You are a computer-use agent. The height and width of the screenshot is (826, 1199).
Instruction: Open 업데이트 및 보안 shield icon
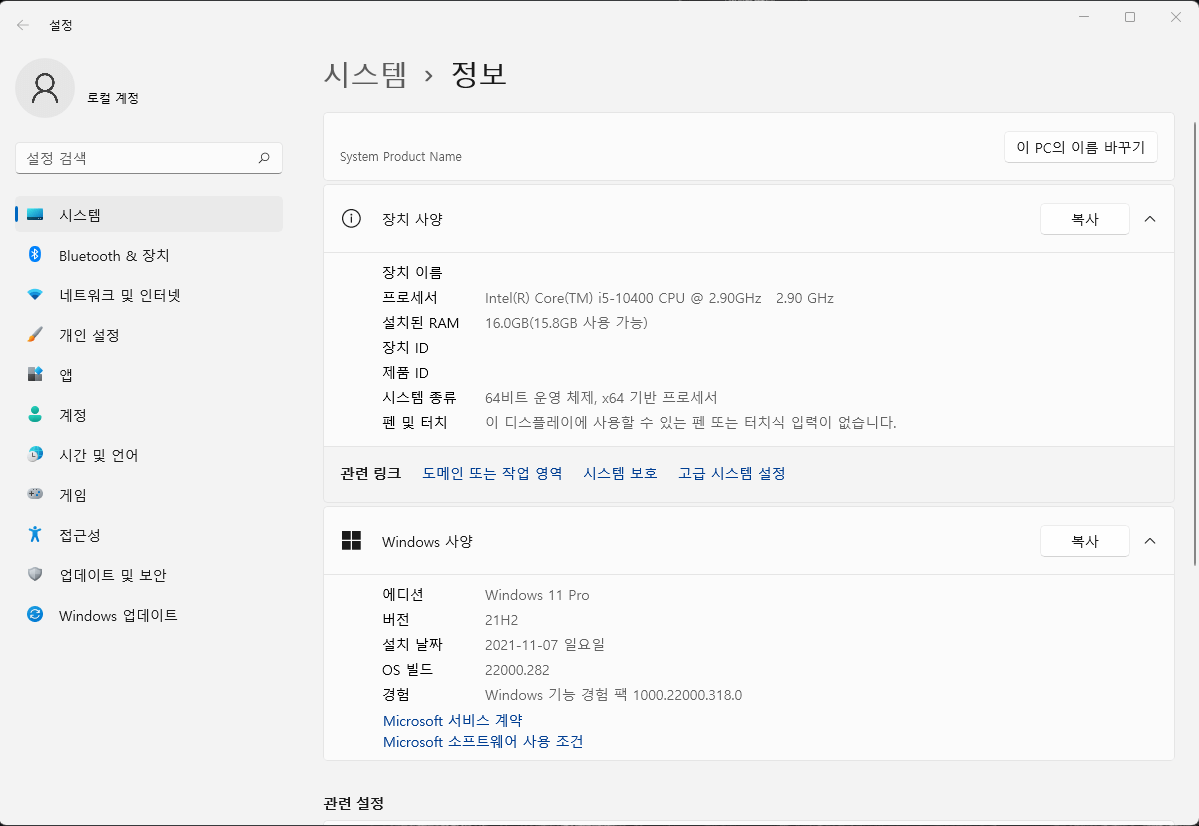coord(35,574)
